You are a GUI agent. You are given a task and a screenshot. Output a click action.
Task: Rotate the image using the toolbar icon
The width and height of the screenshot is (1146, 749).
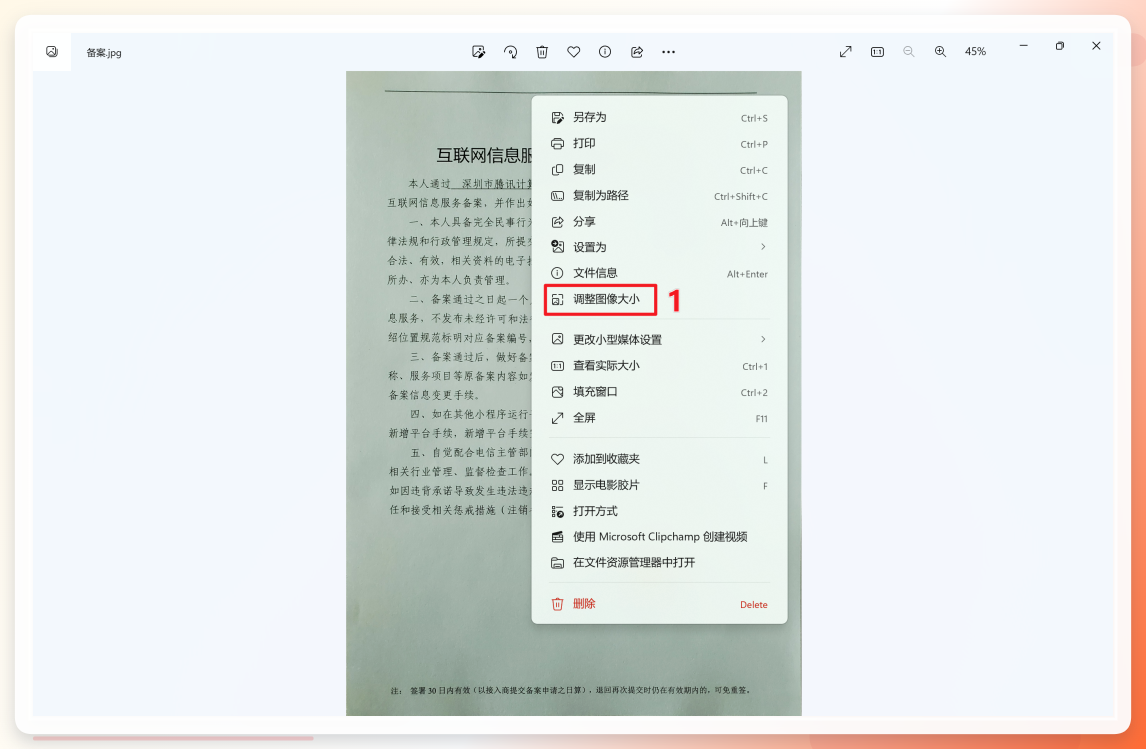pos(510,52)
